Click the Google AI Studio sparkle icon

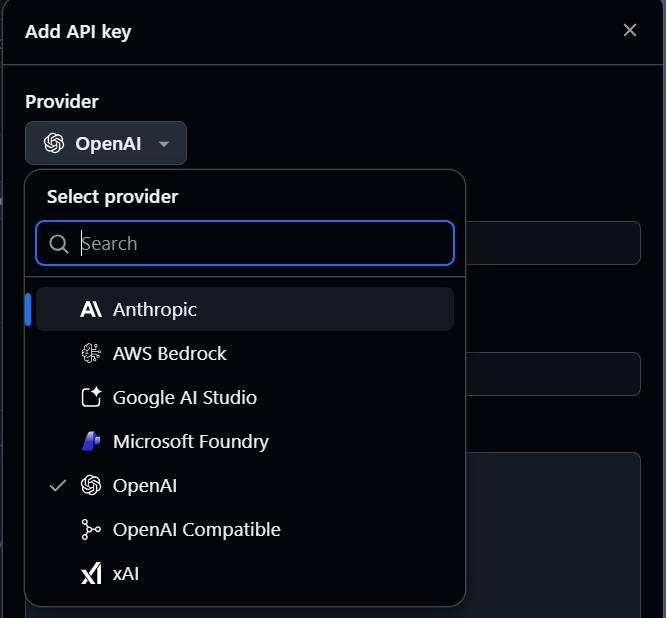click(x=91, y=397)
